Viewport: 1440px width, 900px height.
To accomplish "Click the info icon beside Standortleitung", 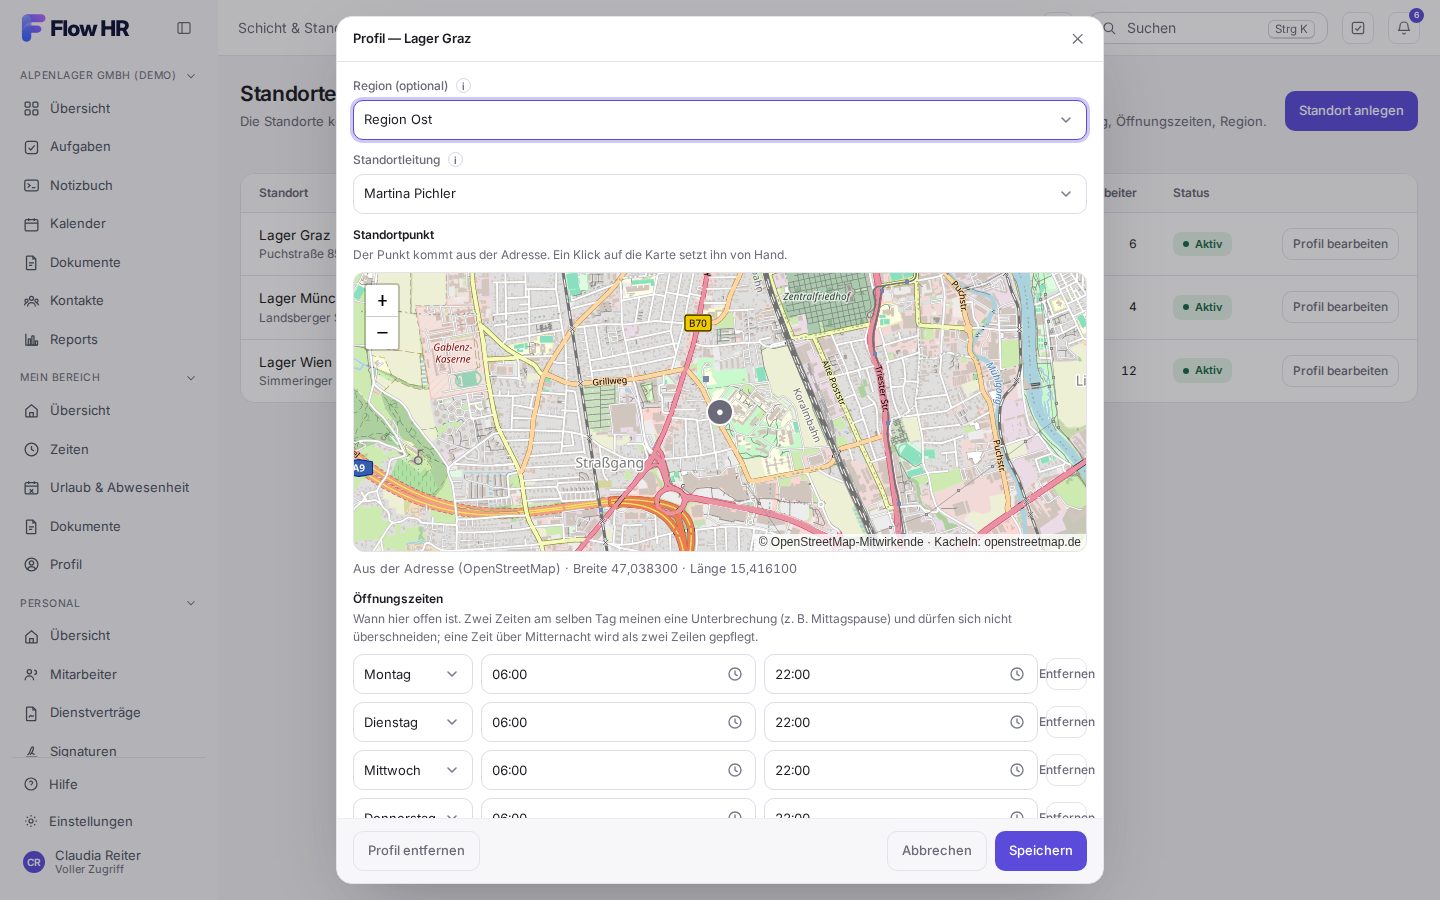I will 455,160.
